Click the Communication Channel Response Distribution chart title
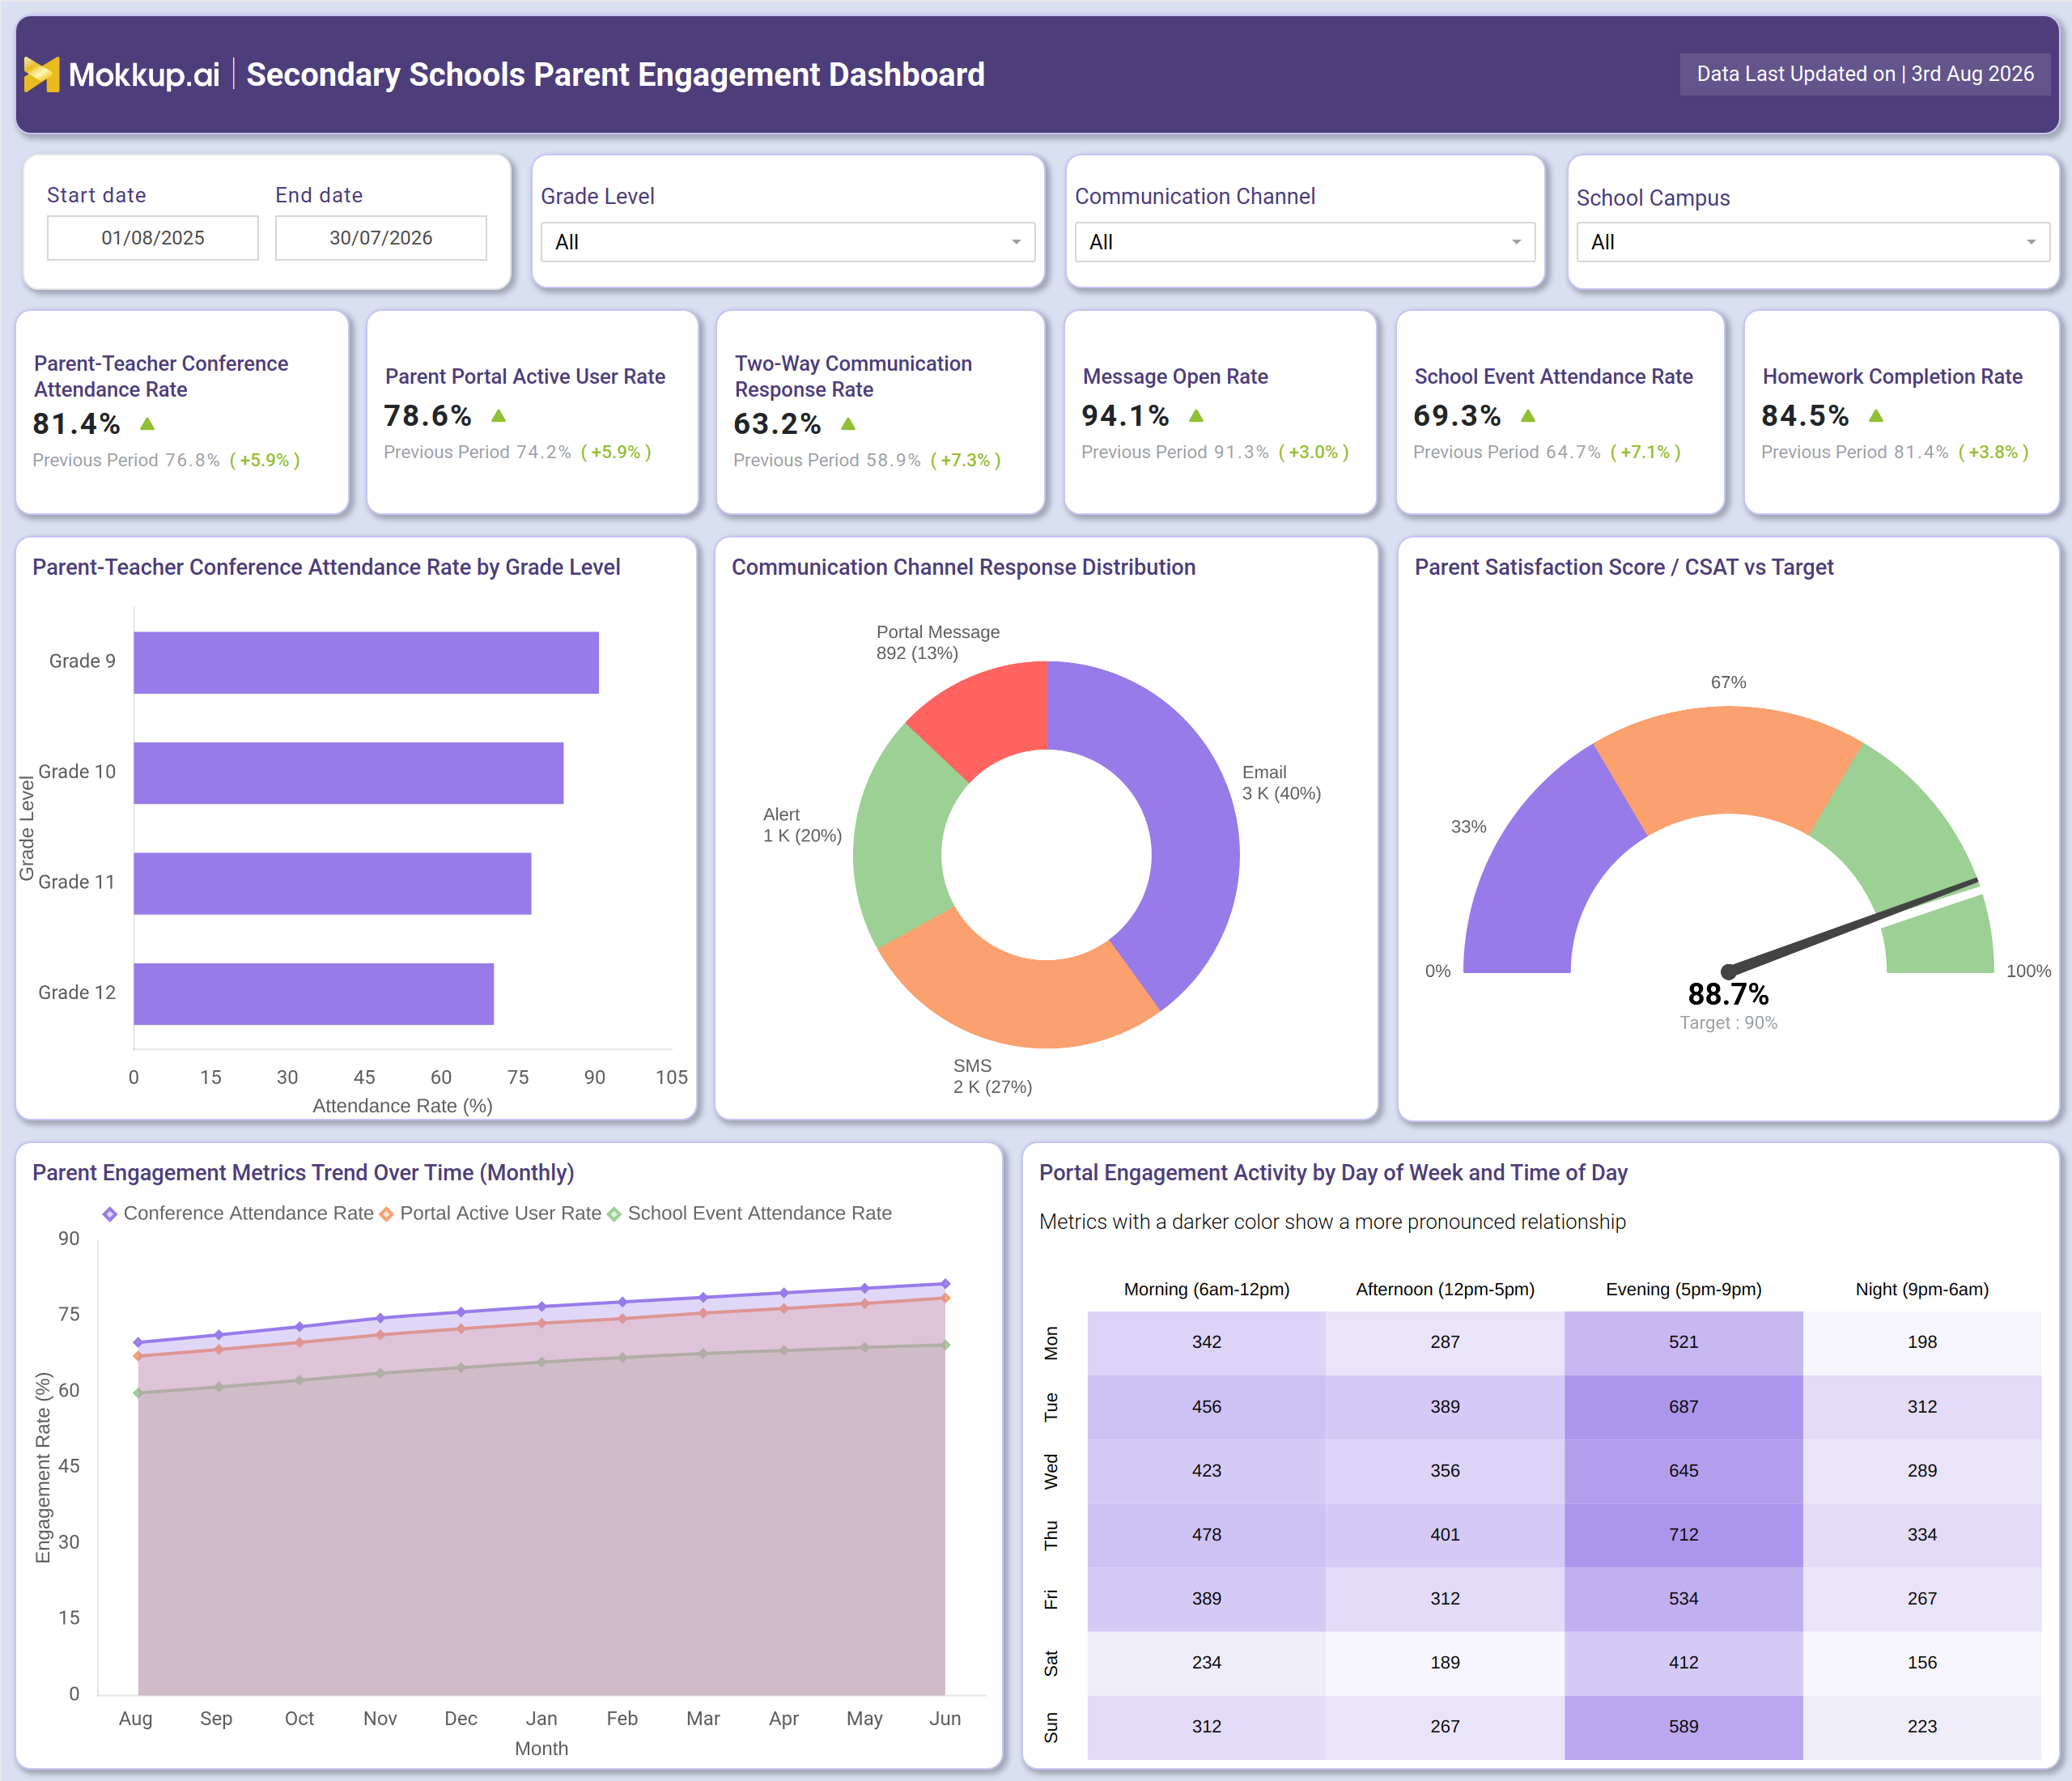 pyautogui.click(x=963, y=567)
